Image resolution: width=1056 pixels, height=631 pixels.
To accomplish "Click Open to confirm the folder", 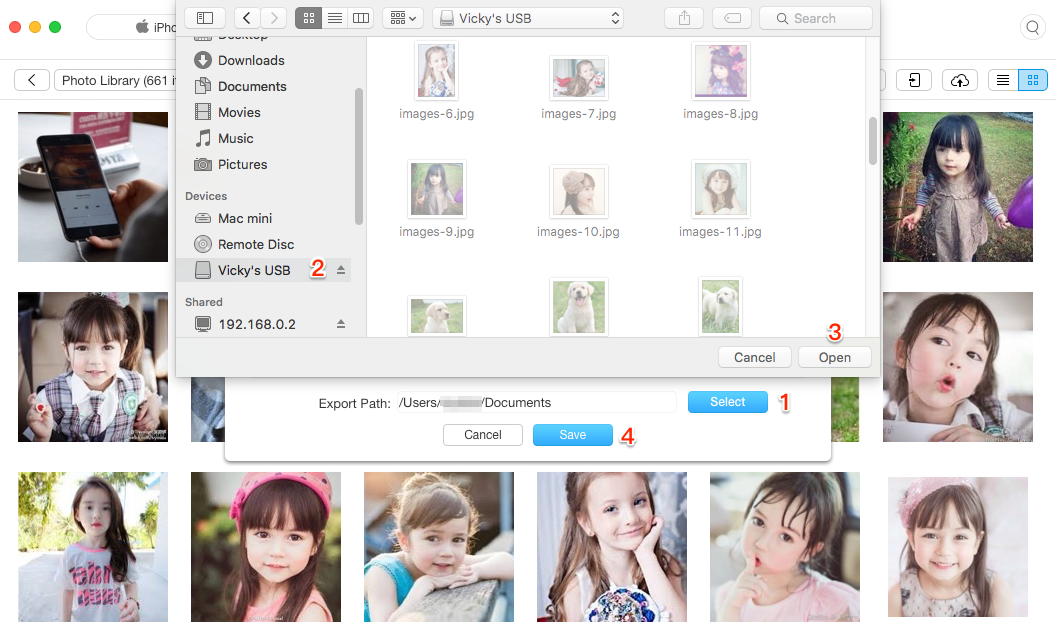I will point(834,358).
